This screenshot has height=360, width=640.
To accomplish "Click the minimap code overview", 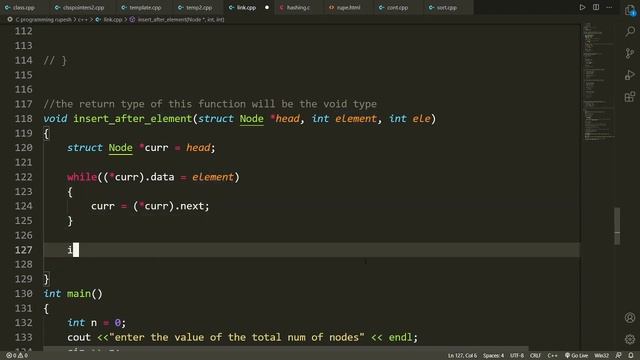I will click(598, 82).
